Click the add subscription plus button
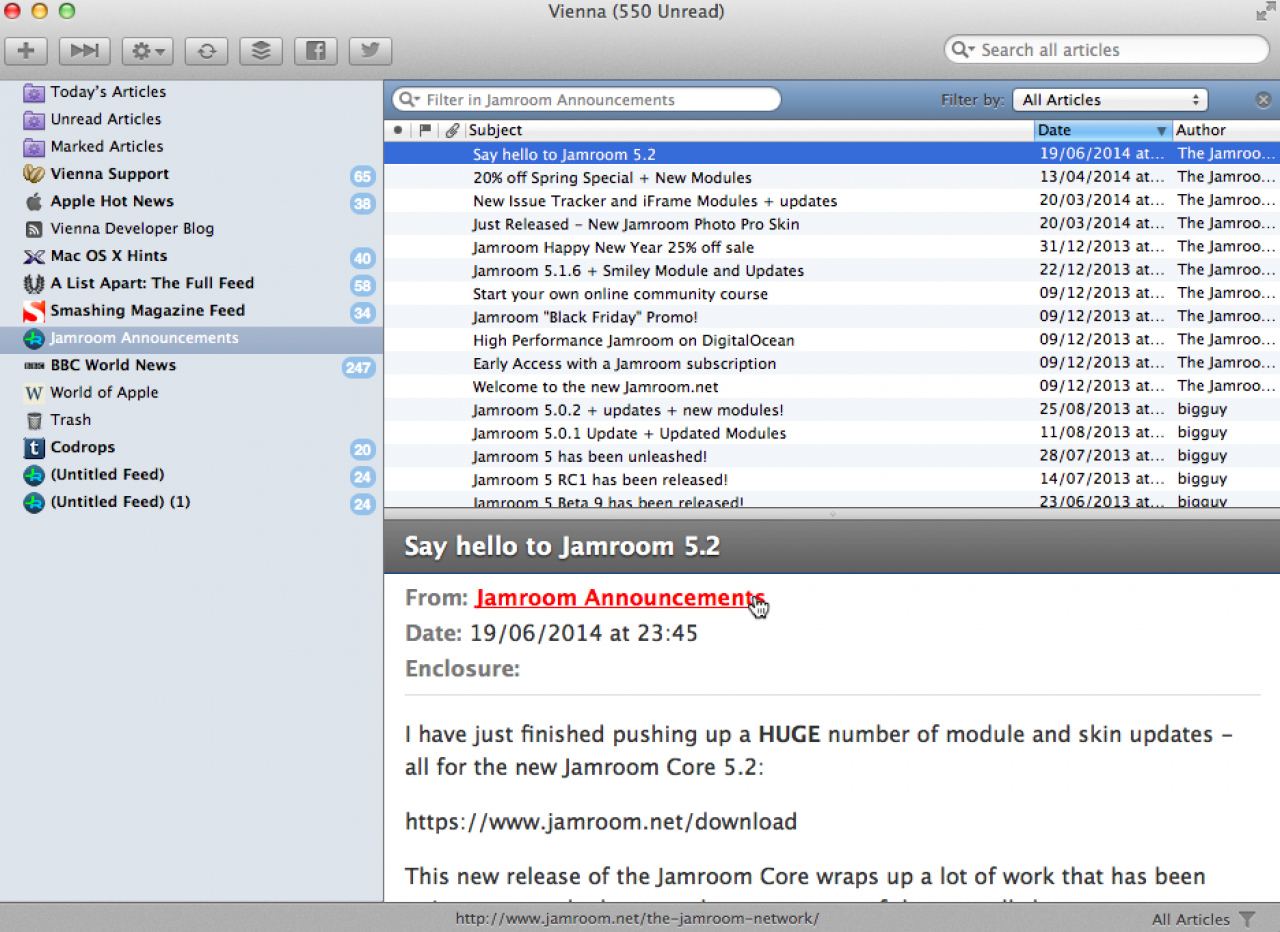1280x932 pixels. click(x=27, y=51)
